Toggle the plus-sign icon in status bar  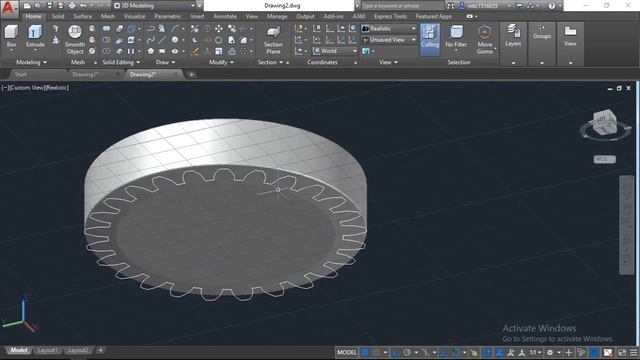(x=569, y=352)
